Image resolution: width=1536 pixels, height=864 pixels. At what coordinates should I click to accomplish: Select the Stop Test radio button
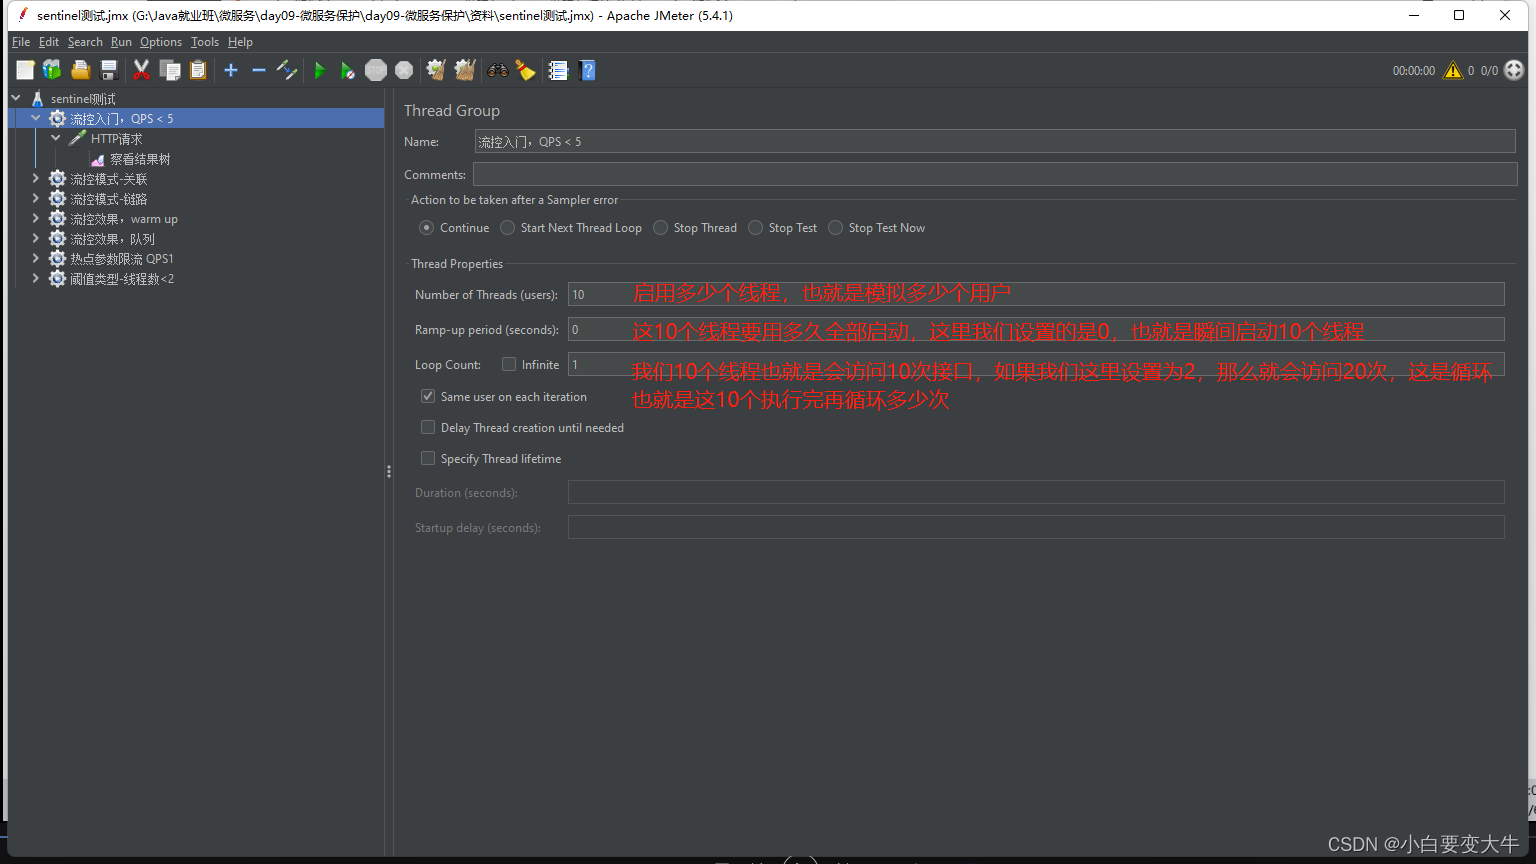756,228
